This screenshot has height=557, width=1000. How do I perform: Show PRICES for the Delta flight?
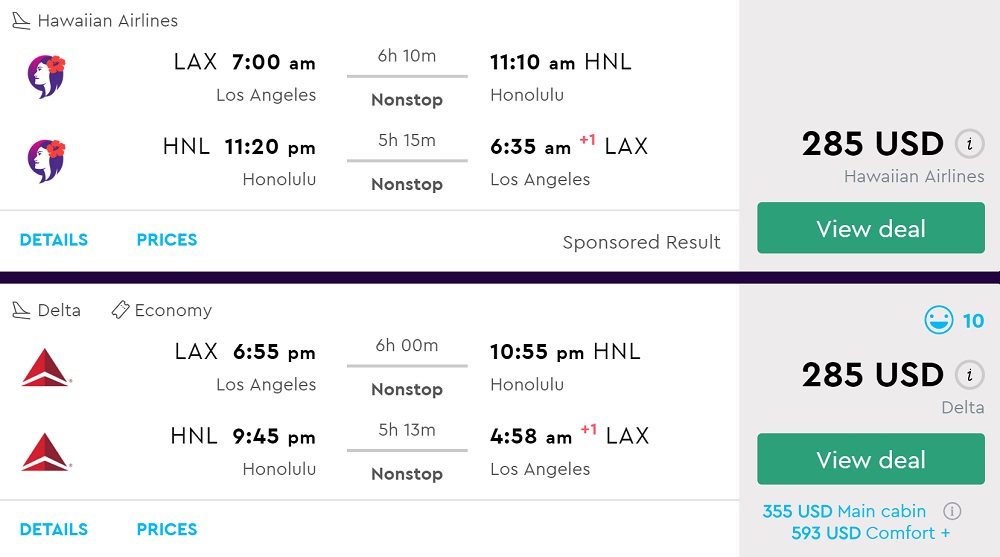click(167, 529)
